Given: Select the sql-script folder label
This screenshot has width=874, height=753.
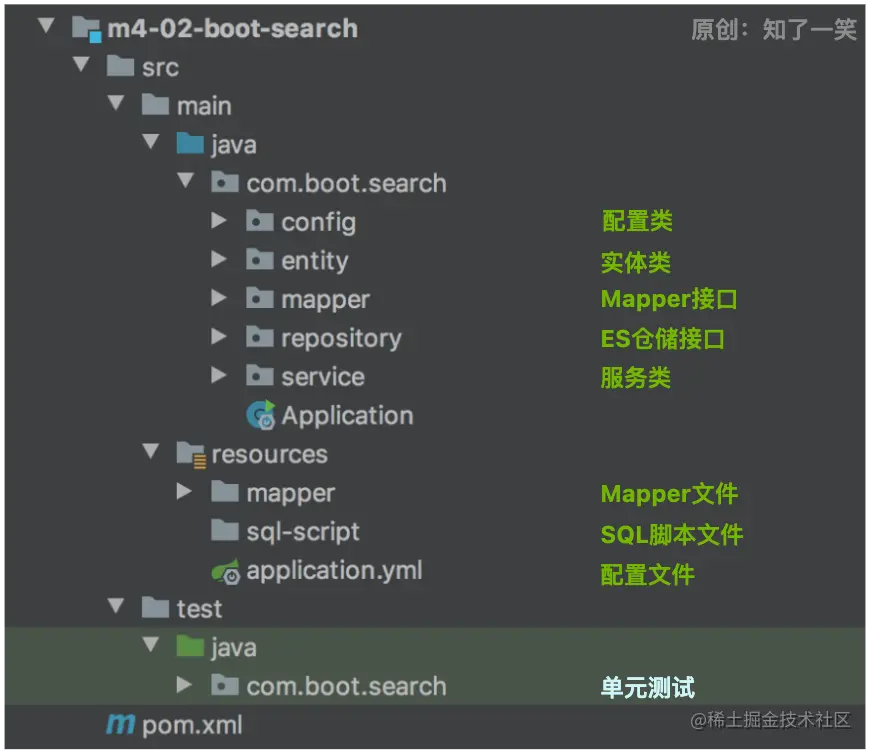Looking at the screenshot, I should pos(303,532).
